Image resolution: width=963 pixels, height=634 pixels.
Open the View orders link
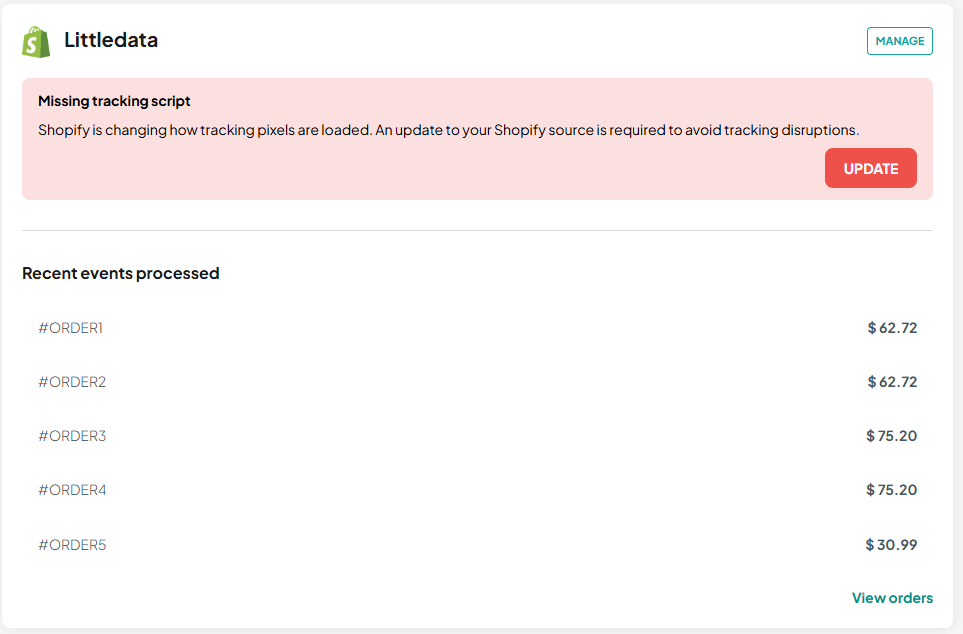pos(892,598)
